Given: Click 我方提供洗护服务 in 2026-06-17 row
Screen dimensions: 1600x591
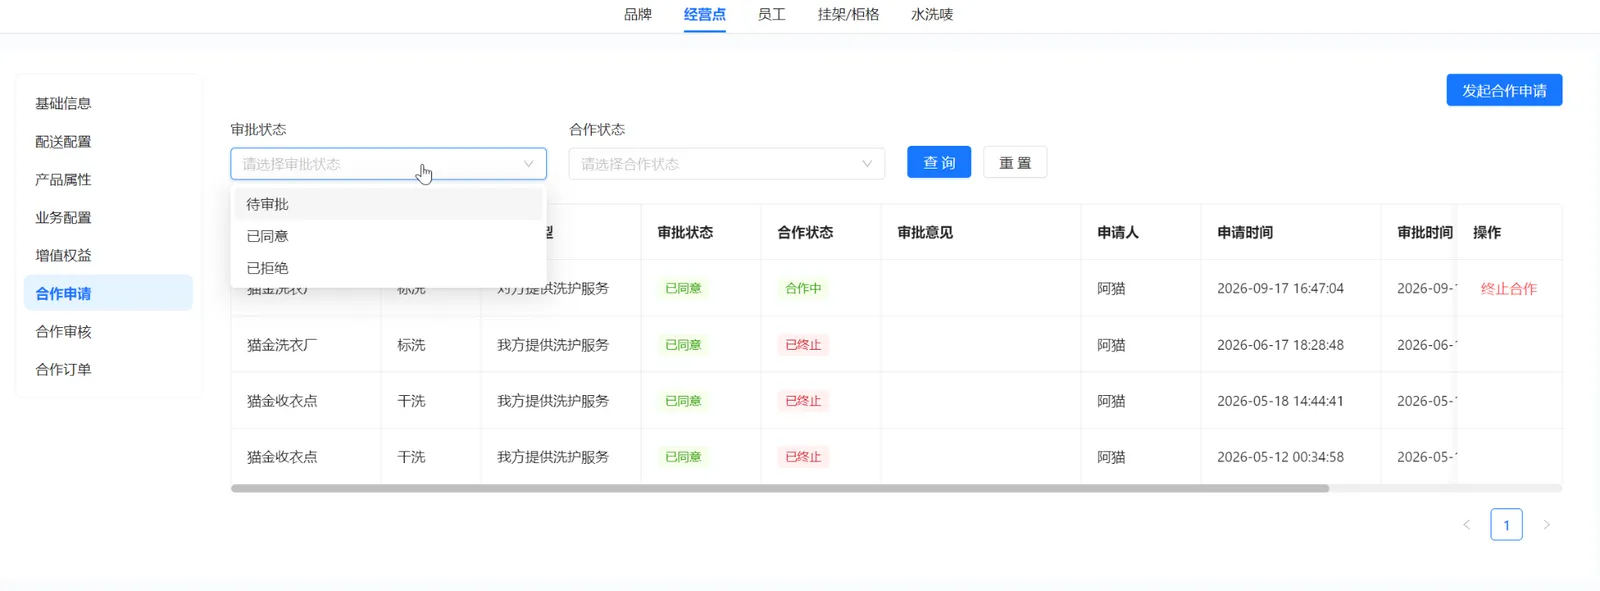Looking at the screenshot, I should click(553, 345).
